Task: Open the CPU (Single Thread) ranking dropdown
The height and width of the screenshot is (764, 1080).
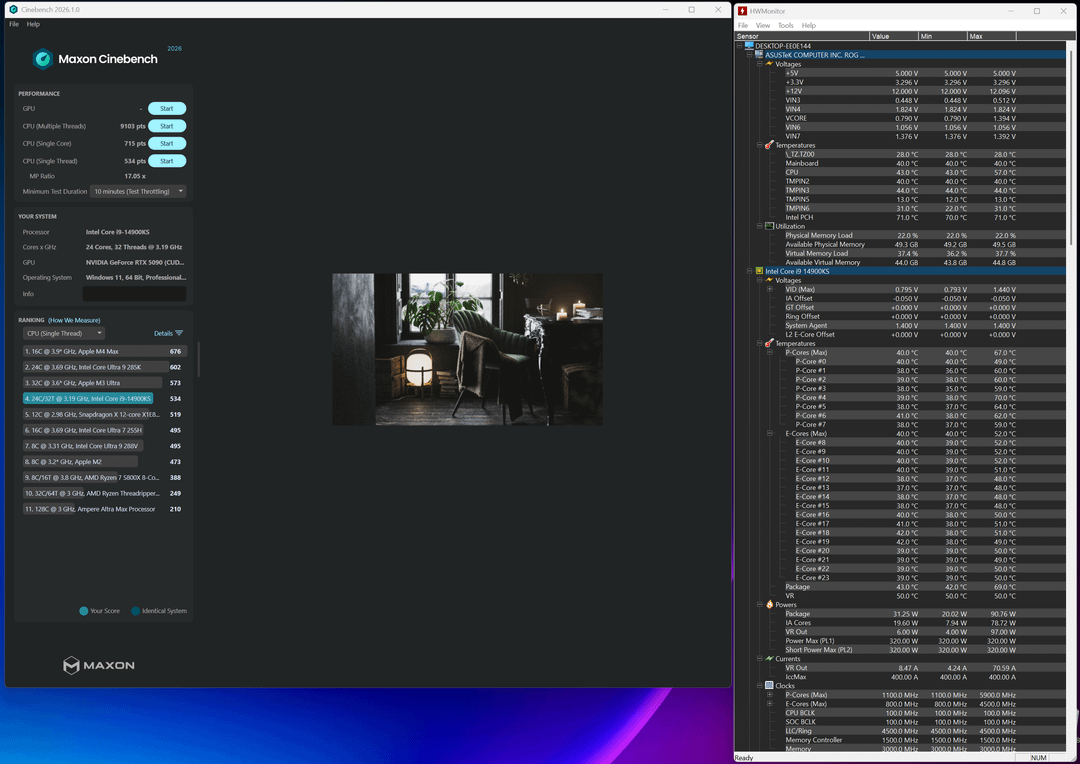Action: [x=64, y=333]
